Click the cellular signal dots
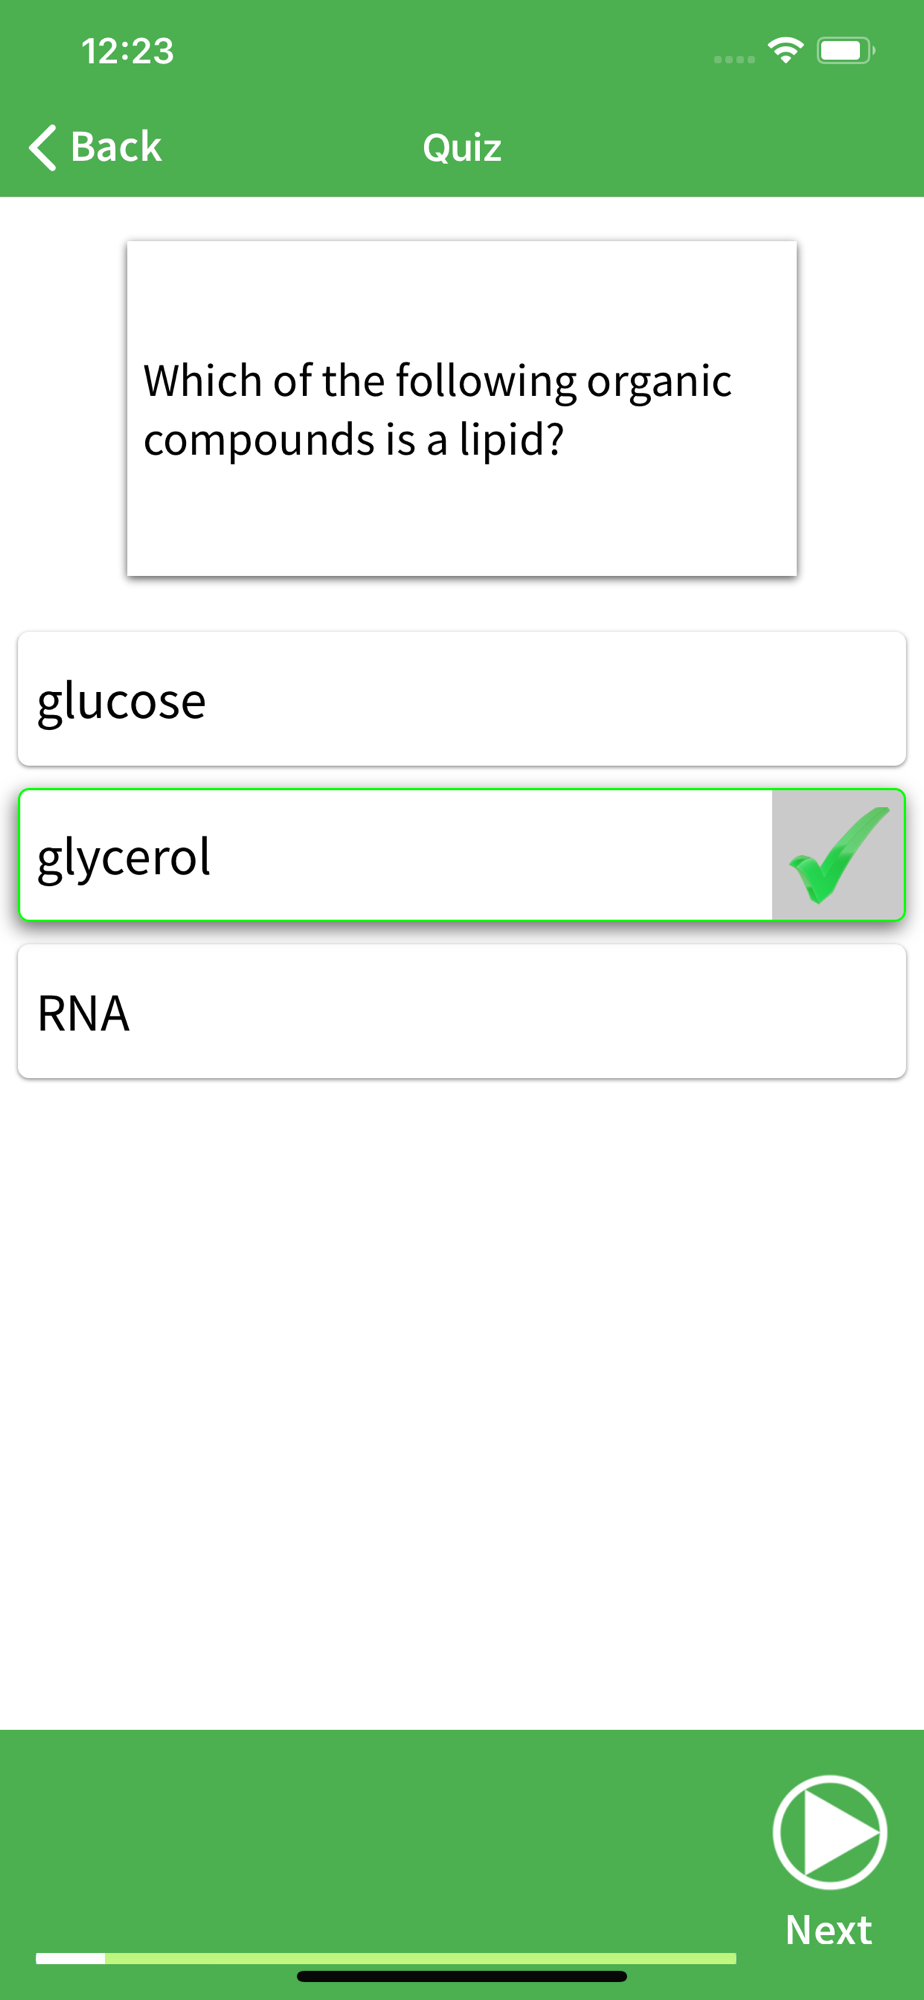Viewport: 924px width, 2000px height. (734, 59)
